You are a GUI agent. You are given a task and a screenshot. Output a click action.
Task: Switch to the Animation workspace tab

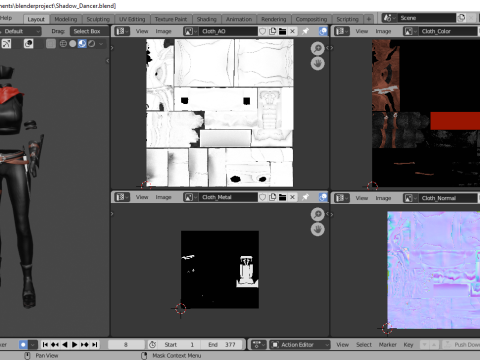pyautogui.click(x=239, y=19)
